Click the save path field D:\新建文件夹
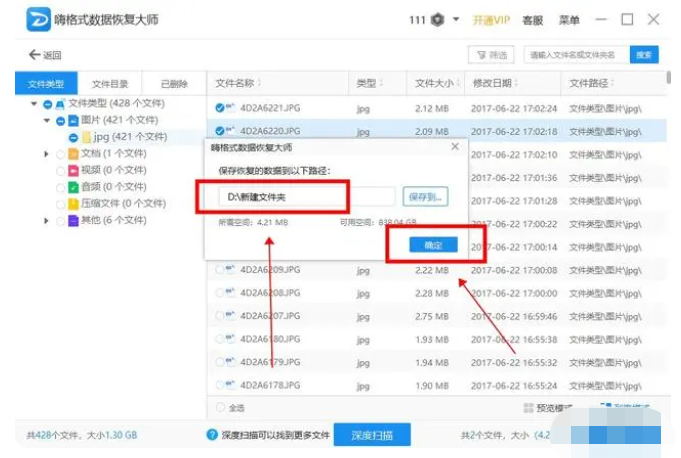The height and width of the screenshot is (458, 681). (307, 197)
